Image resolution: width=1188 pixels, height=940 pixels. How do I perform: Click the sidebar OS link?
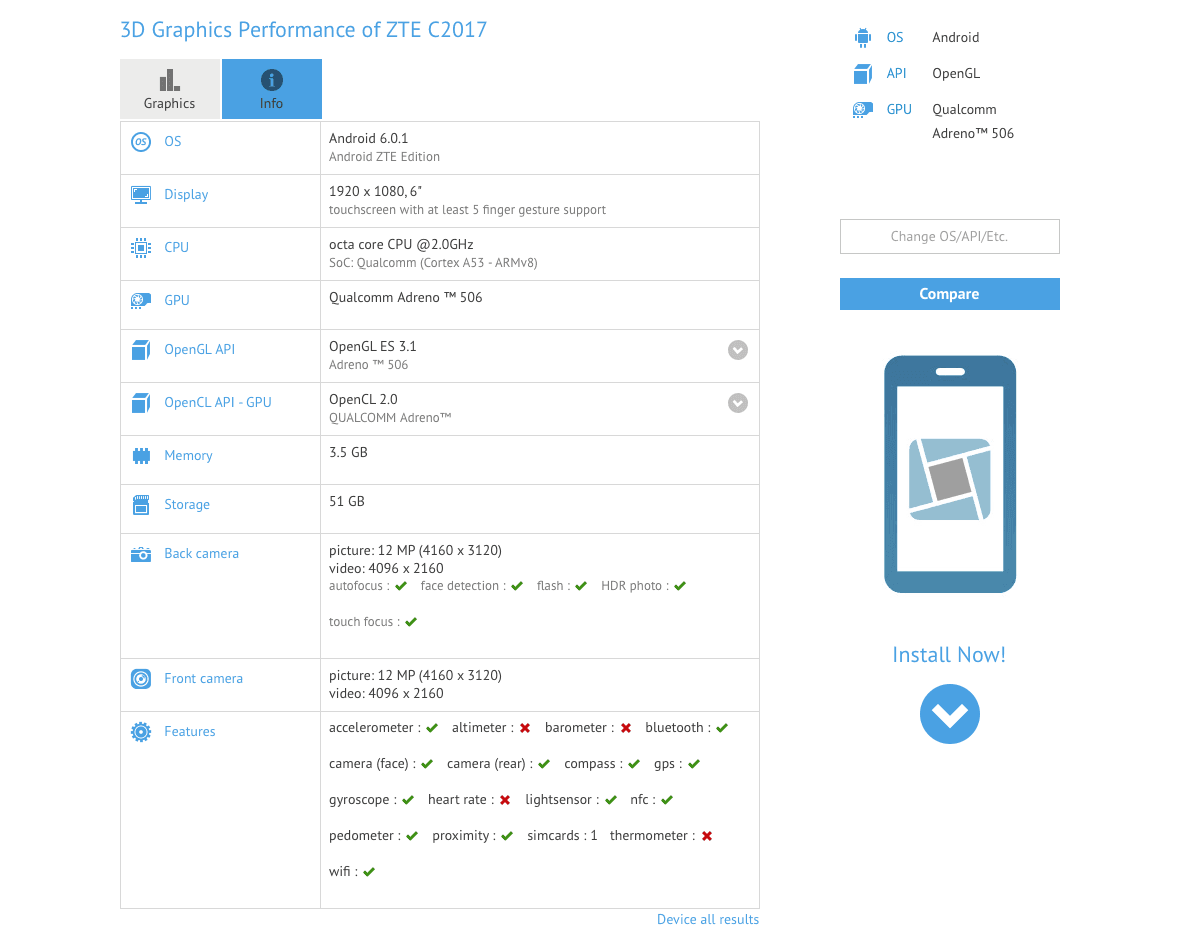tap(896, 38)
